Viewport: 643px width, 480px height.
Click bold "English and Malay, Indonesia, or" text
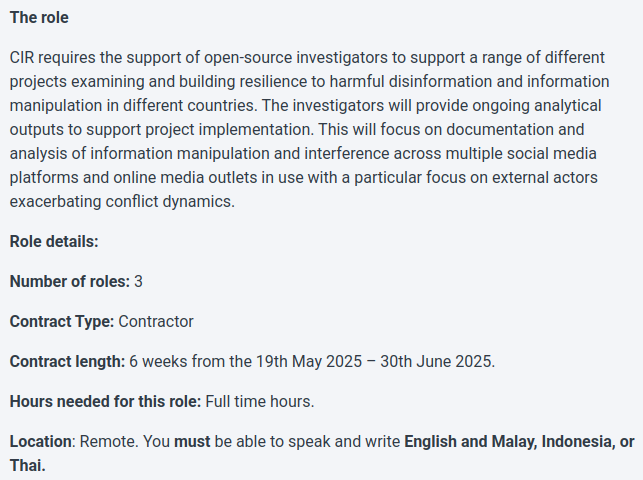click(x=520, y=442)
